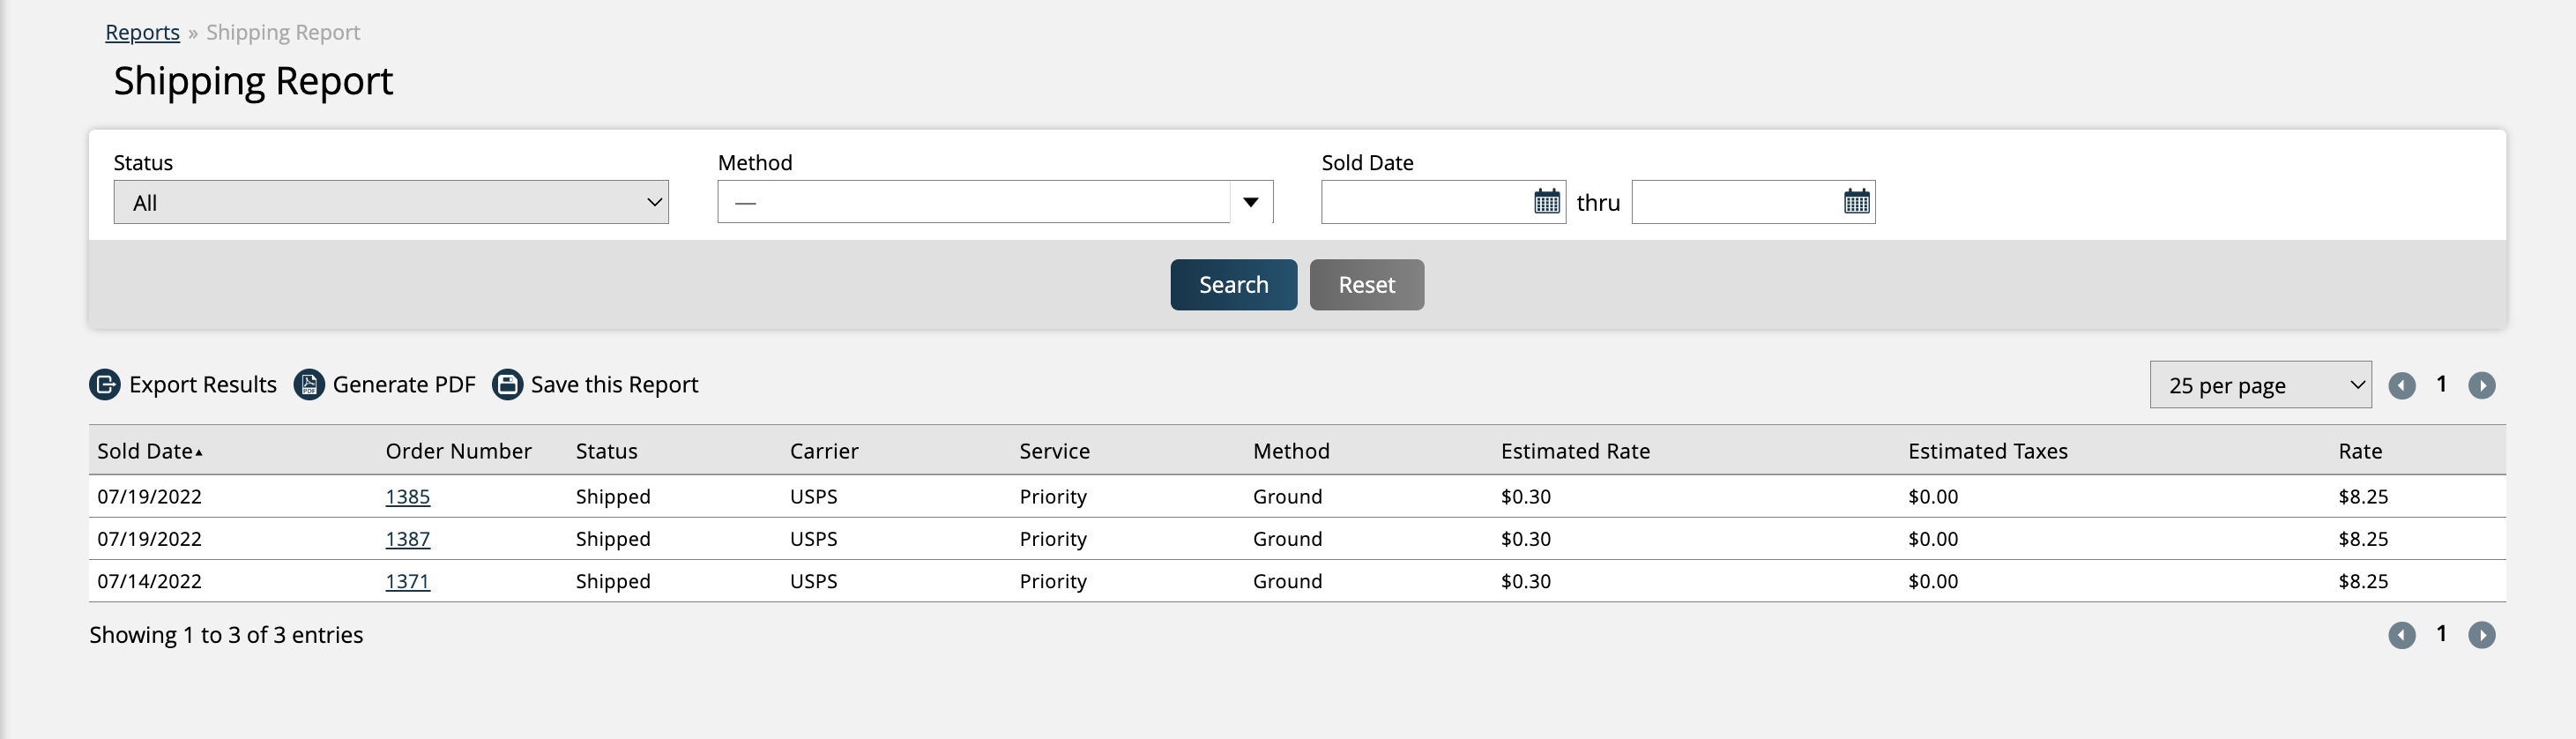Image resolution: width=2576 pixels, height=739 pixels.
Task: Click the Save this Report icon
Action: point(507,385)
